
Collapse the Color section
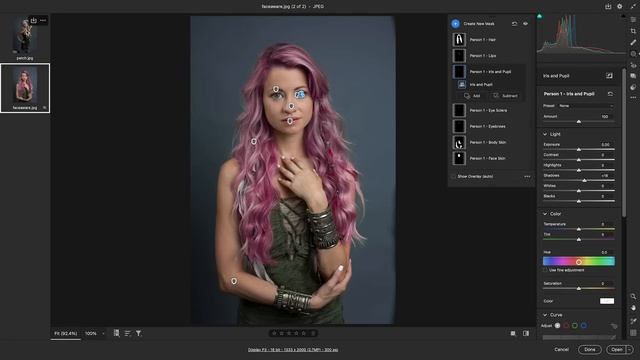pyautogui.click(x=545, y=213)
